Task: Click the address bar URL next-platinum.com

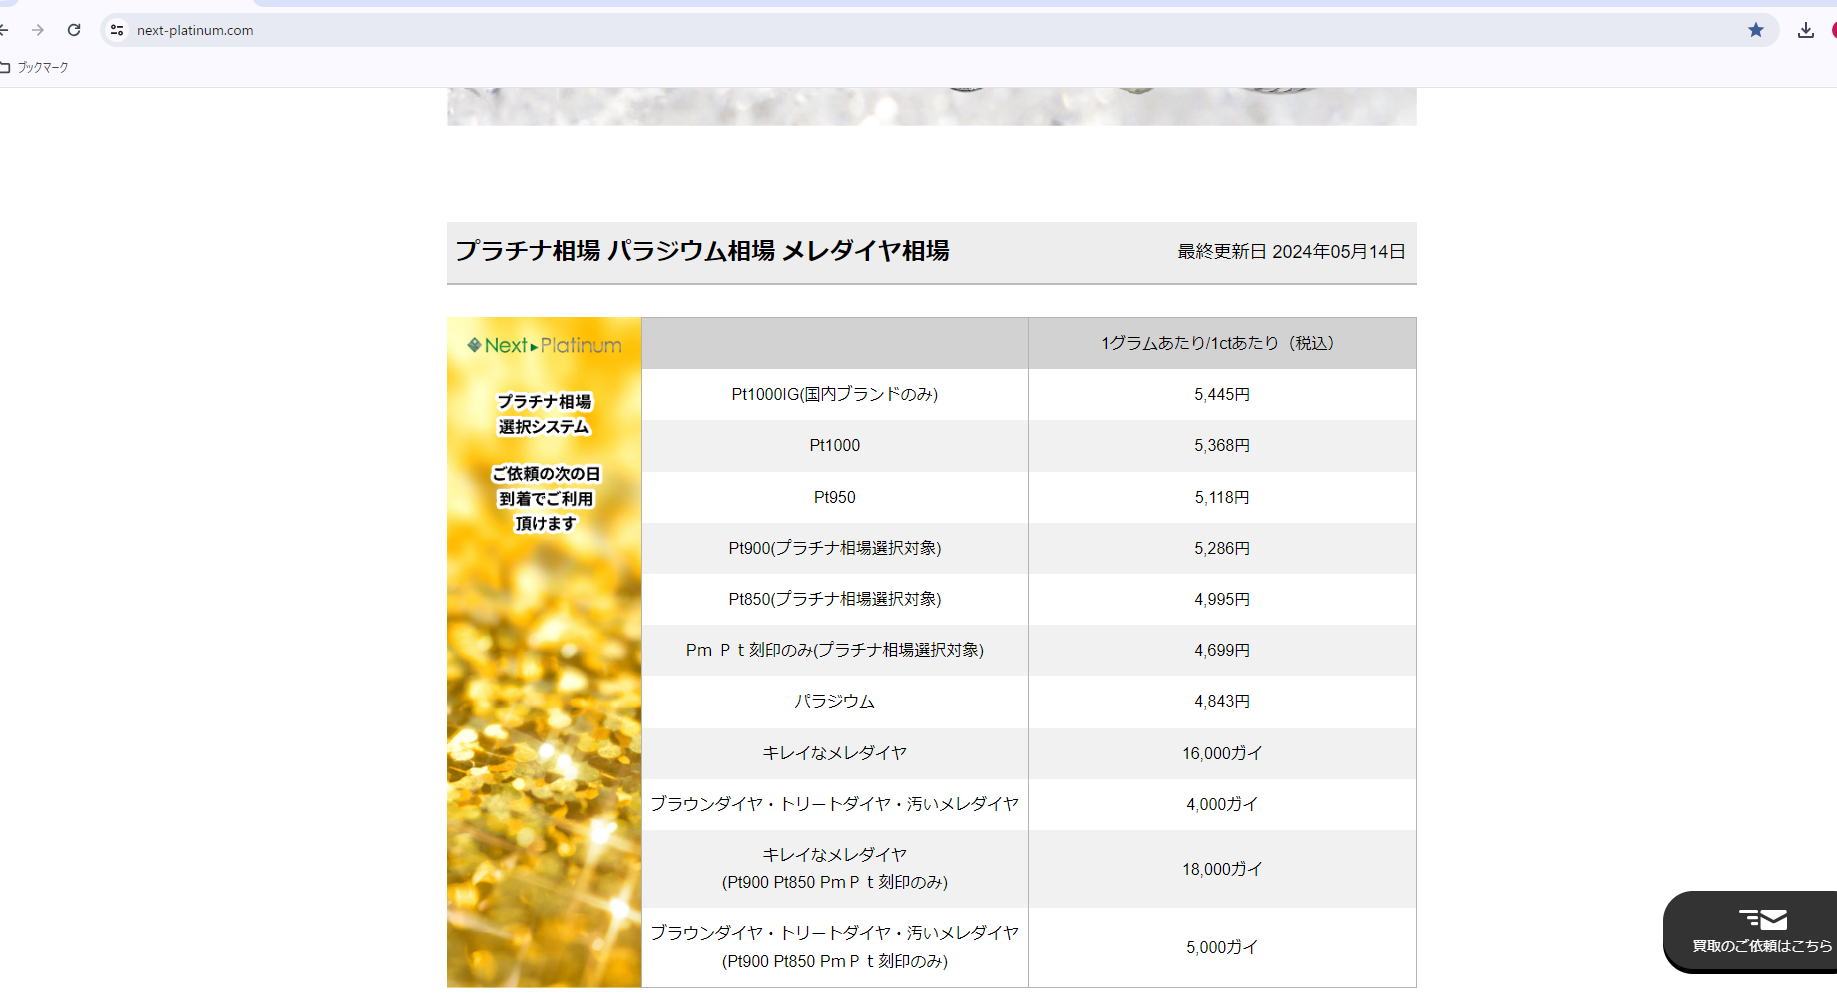Action: (x=195, y=30)
